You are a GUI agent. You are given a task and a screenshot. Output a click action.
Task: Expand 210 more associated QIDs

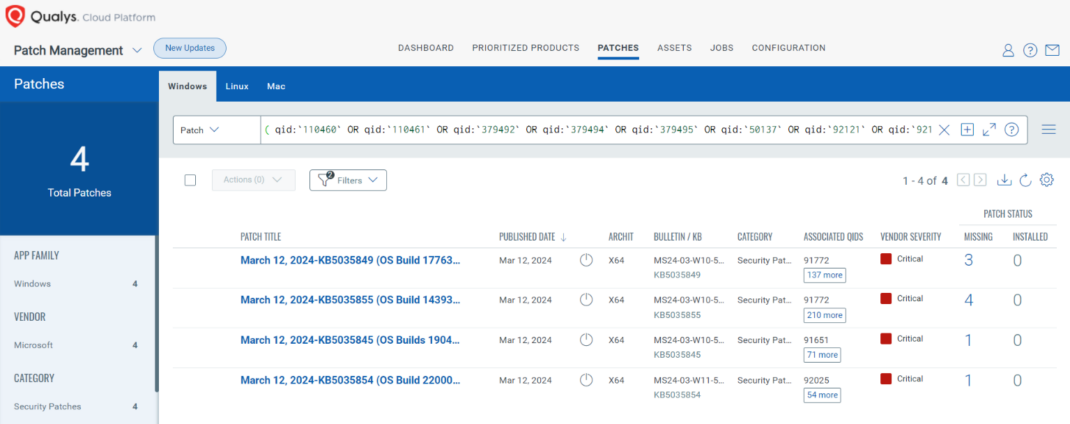(824, 315)
